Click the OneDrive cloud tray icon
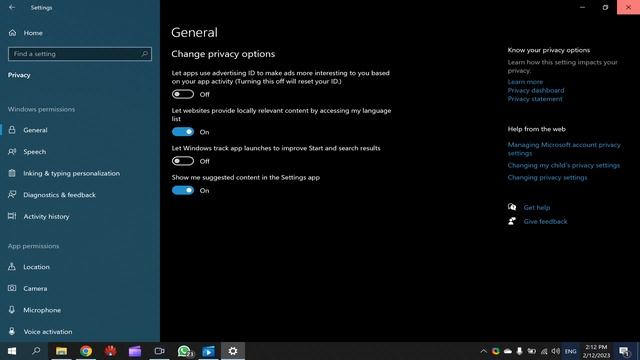Viewport: 640px width, 360px height. point(508,351)
